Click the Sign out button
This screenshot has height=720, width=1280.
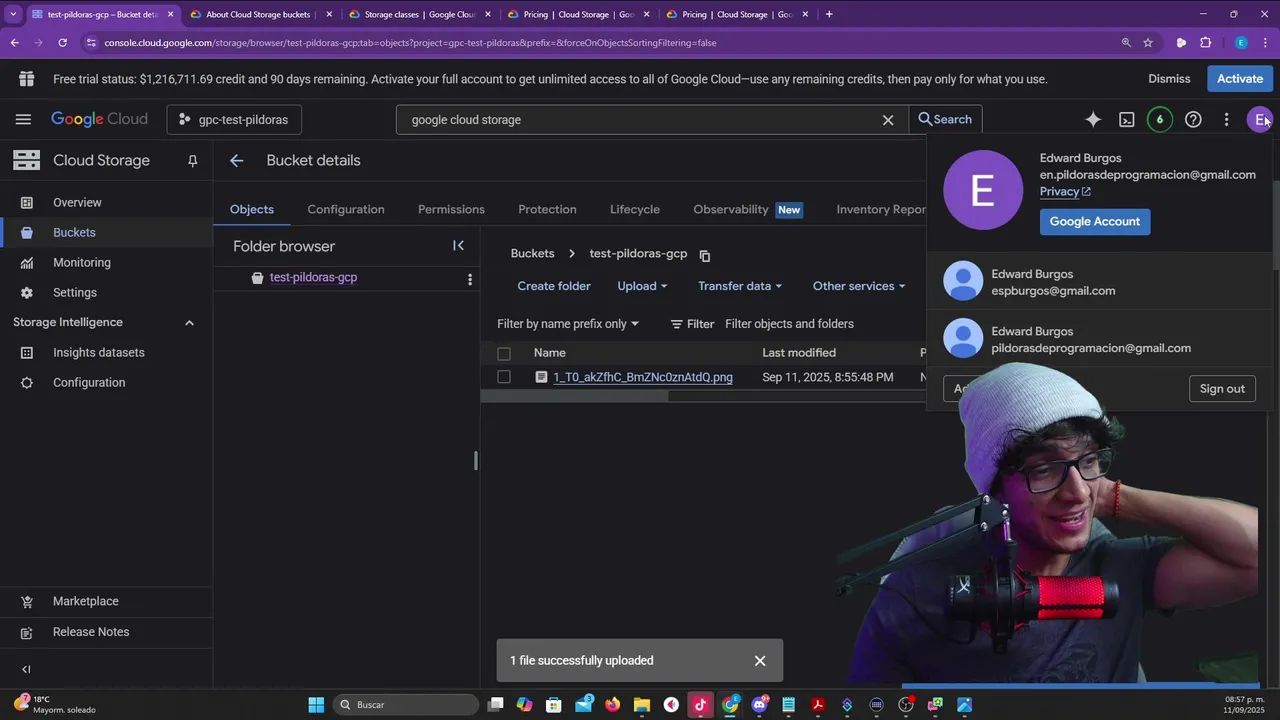coord(1222,389)
